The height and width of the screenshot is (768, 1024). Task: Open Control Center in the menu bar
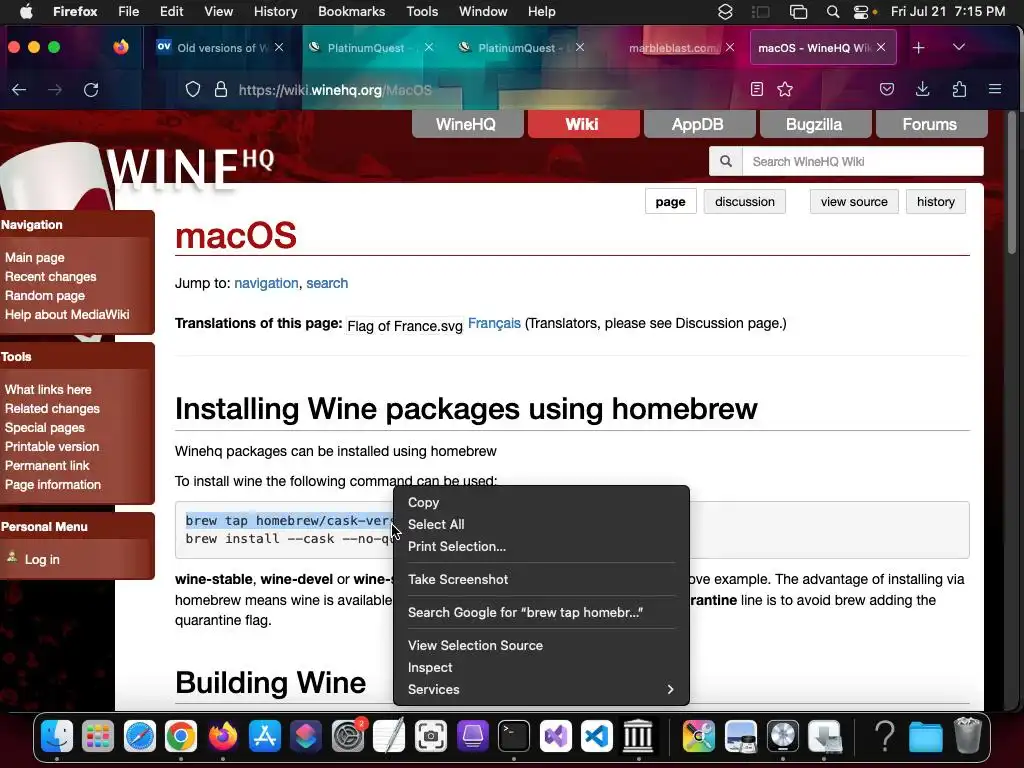click(x=861, y=12)
